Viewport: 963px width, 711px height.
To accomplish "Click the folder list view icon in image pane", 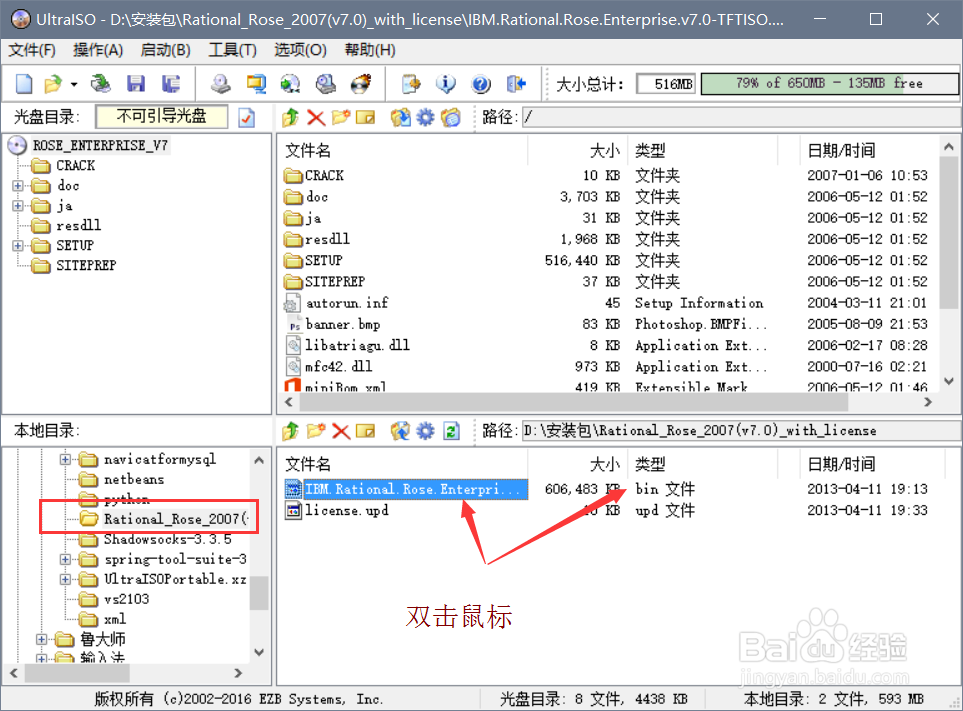I will click(x=451, y=117).
